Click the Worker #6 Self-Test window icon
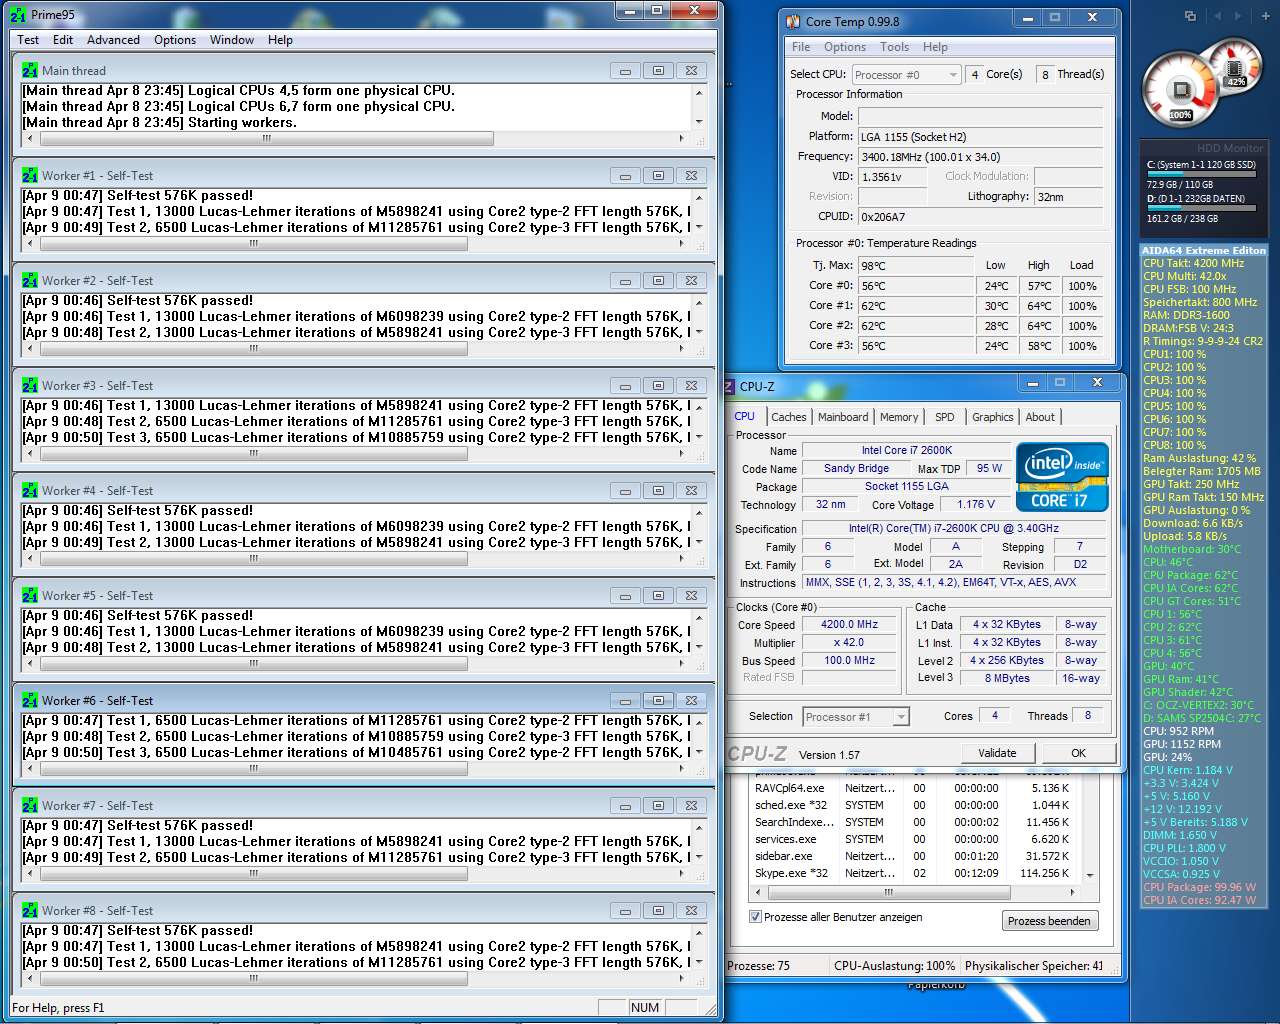1280x1024 pixels. coord(30,700)
